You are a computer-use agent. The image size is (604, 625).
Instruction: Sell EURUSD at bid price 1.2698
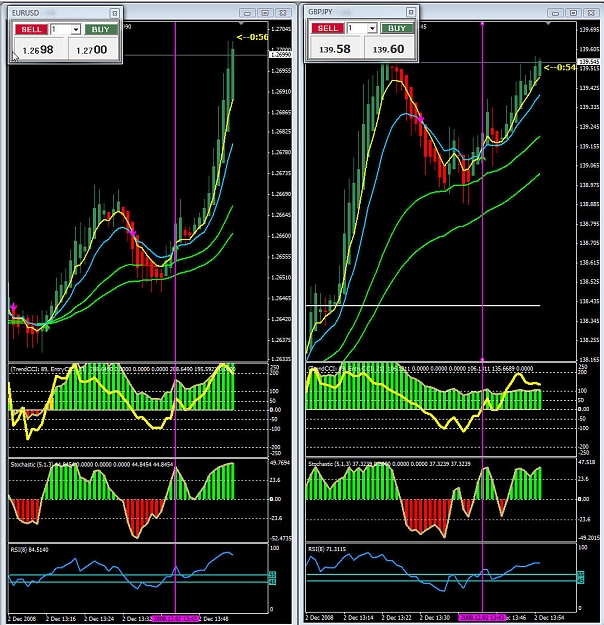[x=39, y=49]
